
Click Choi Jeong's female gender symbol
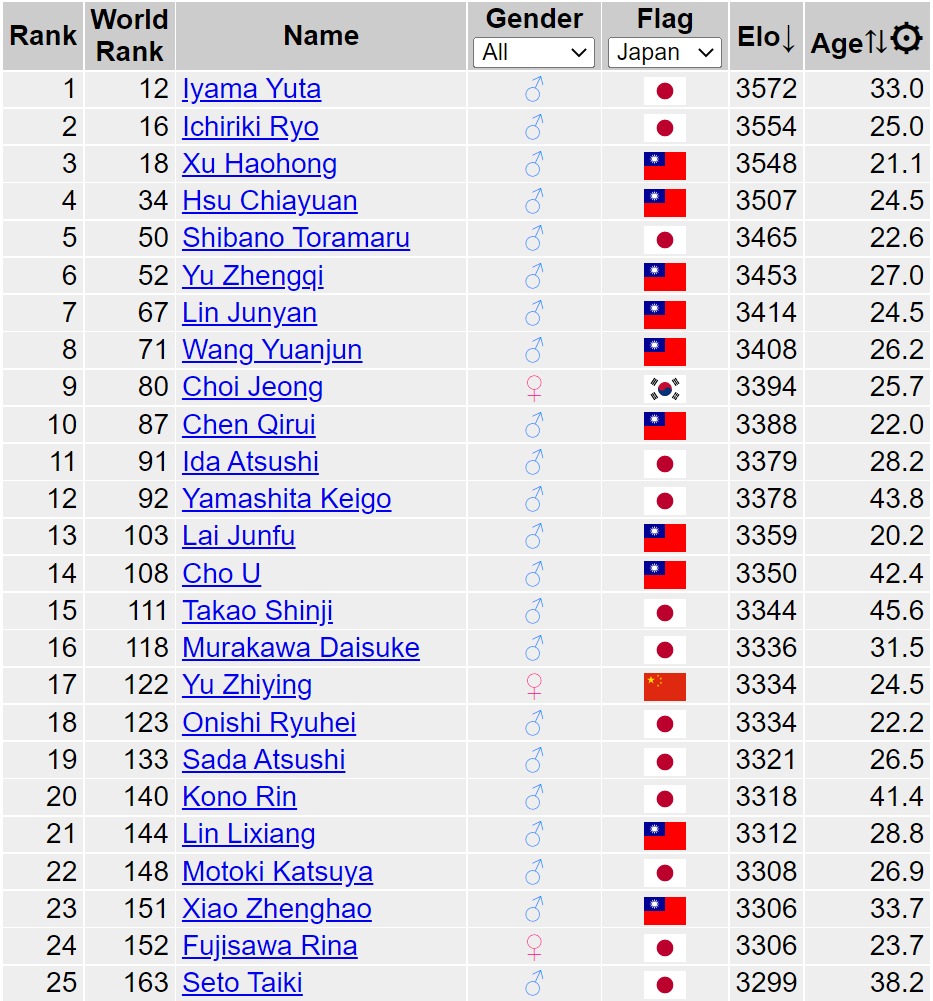[x=534, y=388]
